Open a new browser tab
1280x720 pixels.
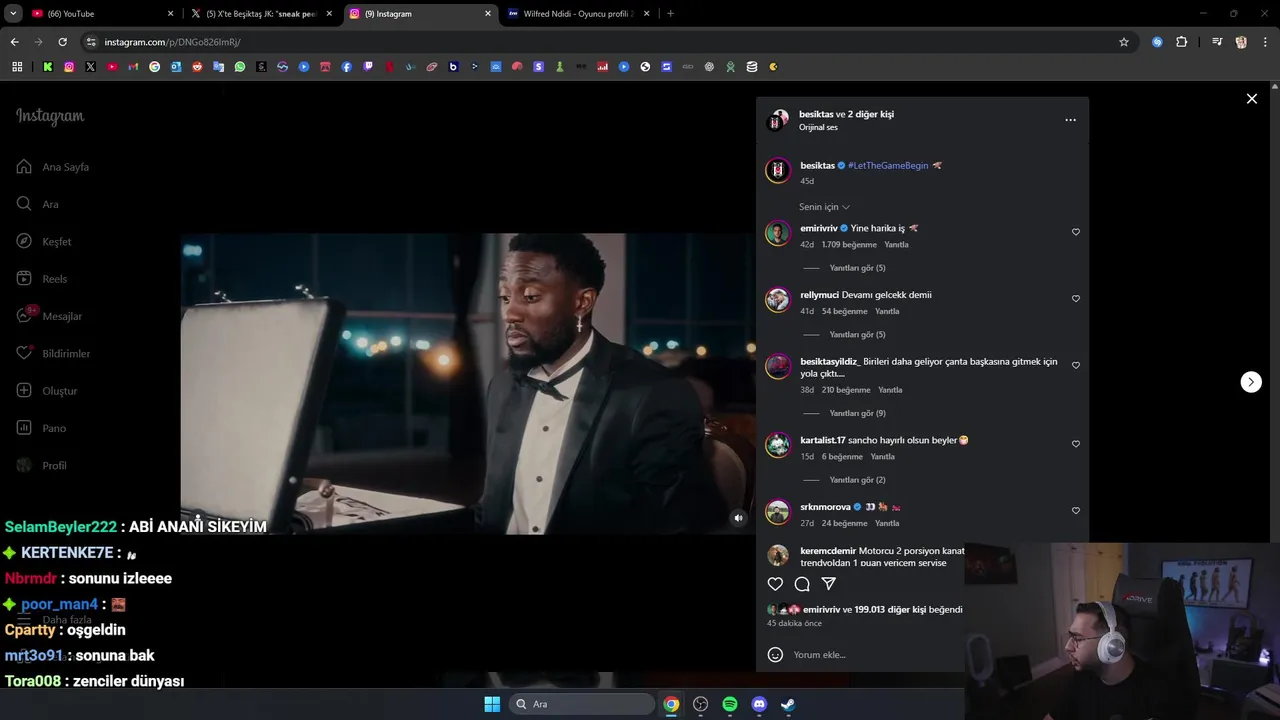670,14
